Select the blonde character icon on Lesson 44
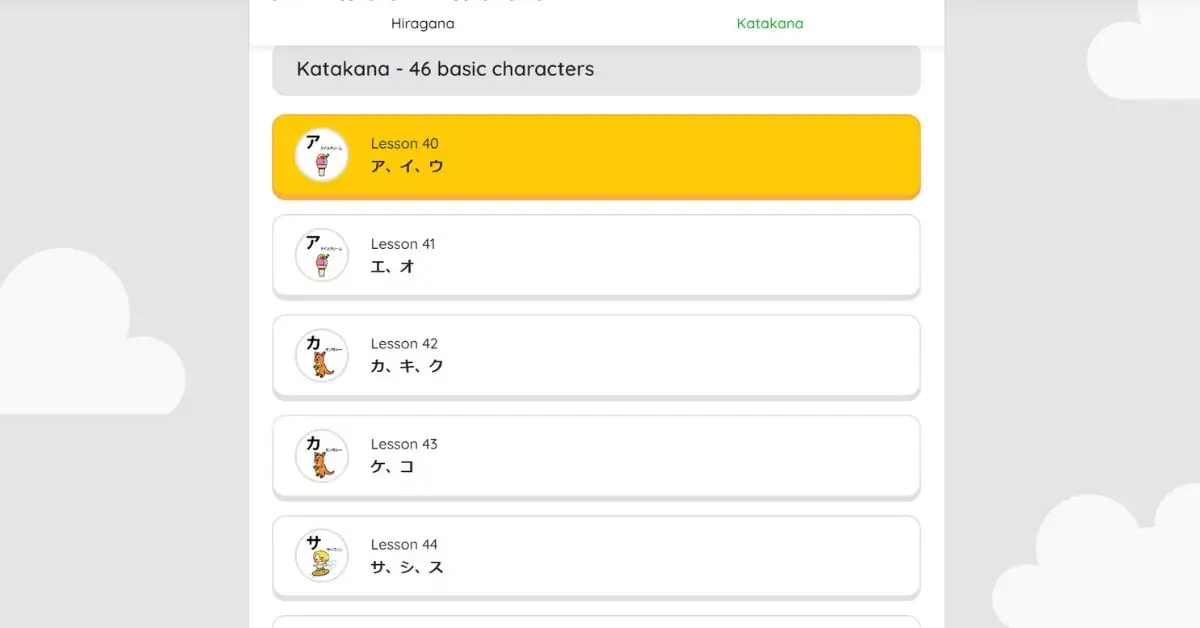1200x628 pixels. click(320, 556)
